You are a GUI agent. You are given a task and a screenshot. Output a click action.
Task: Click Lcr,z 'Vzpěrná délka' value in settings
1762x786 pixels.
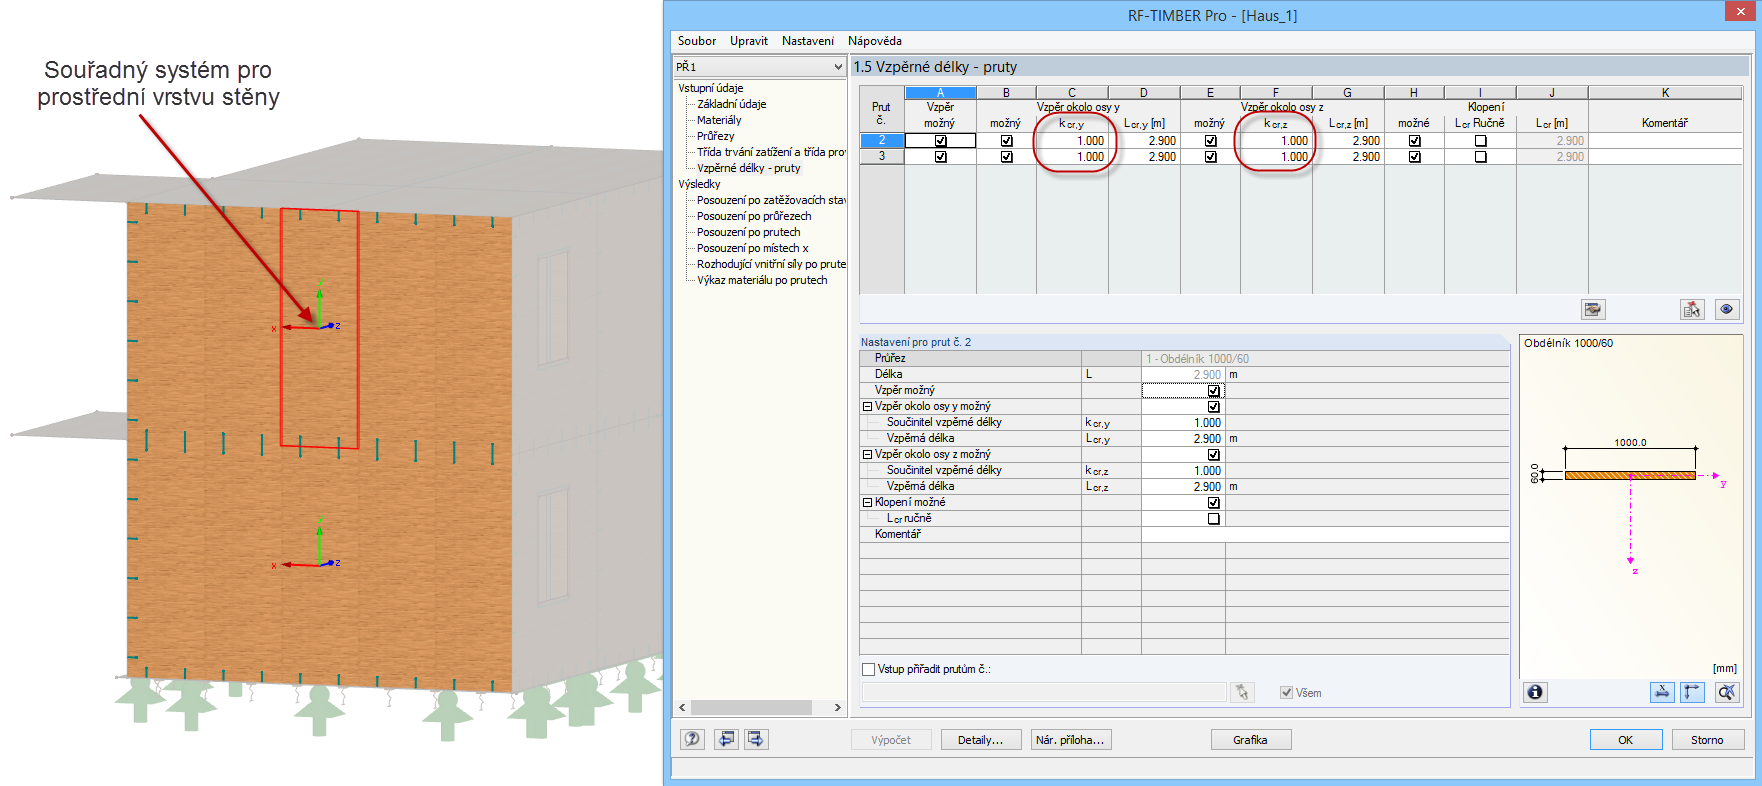(x=1183, y=487)
